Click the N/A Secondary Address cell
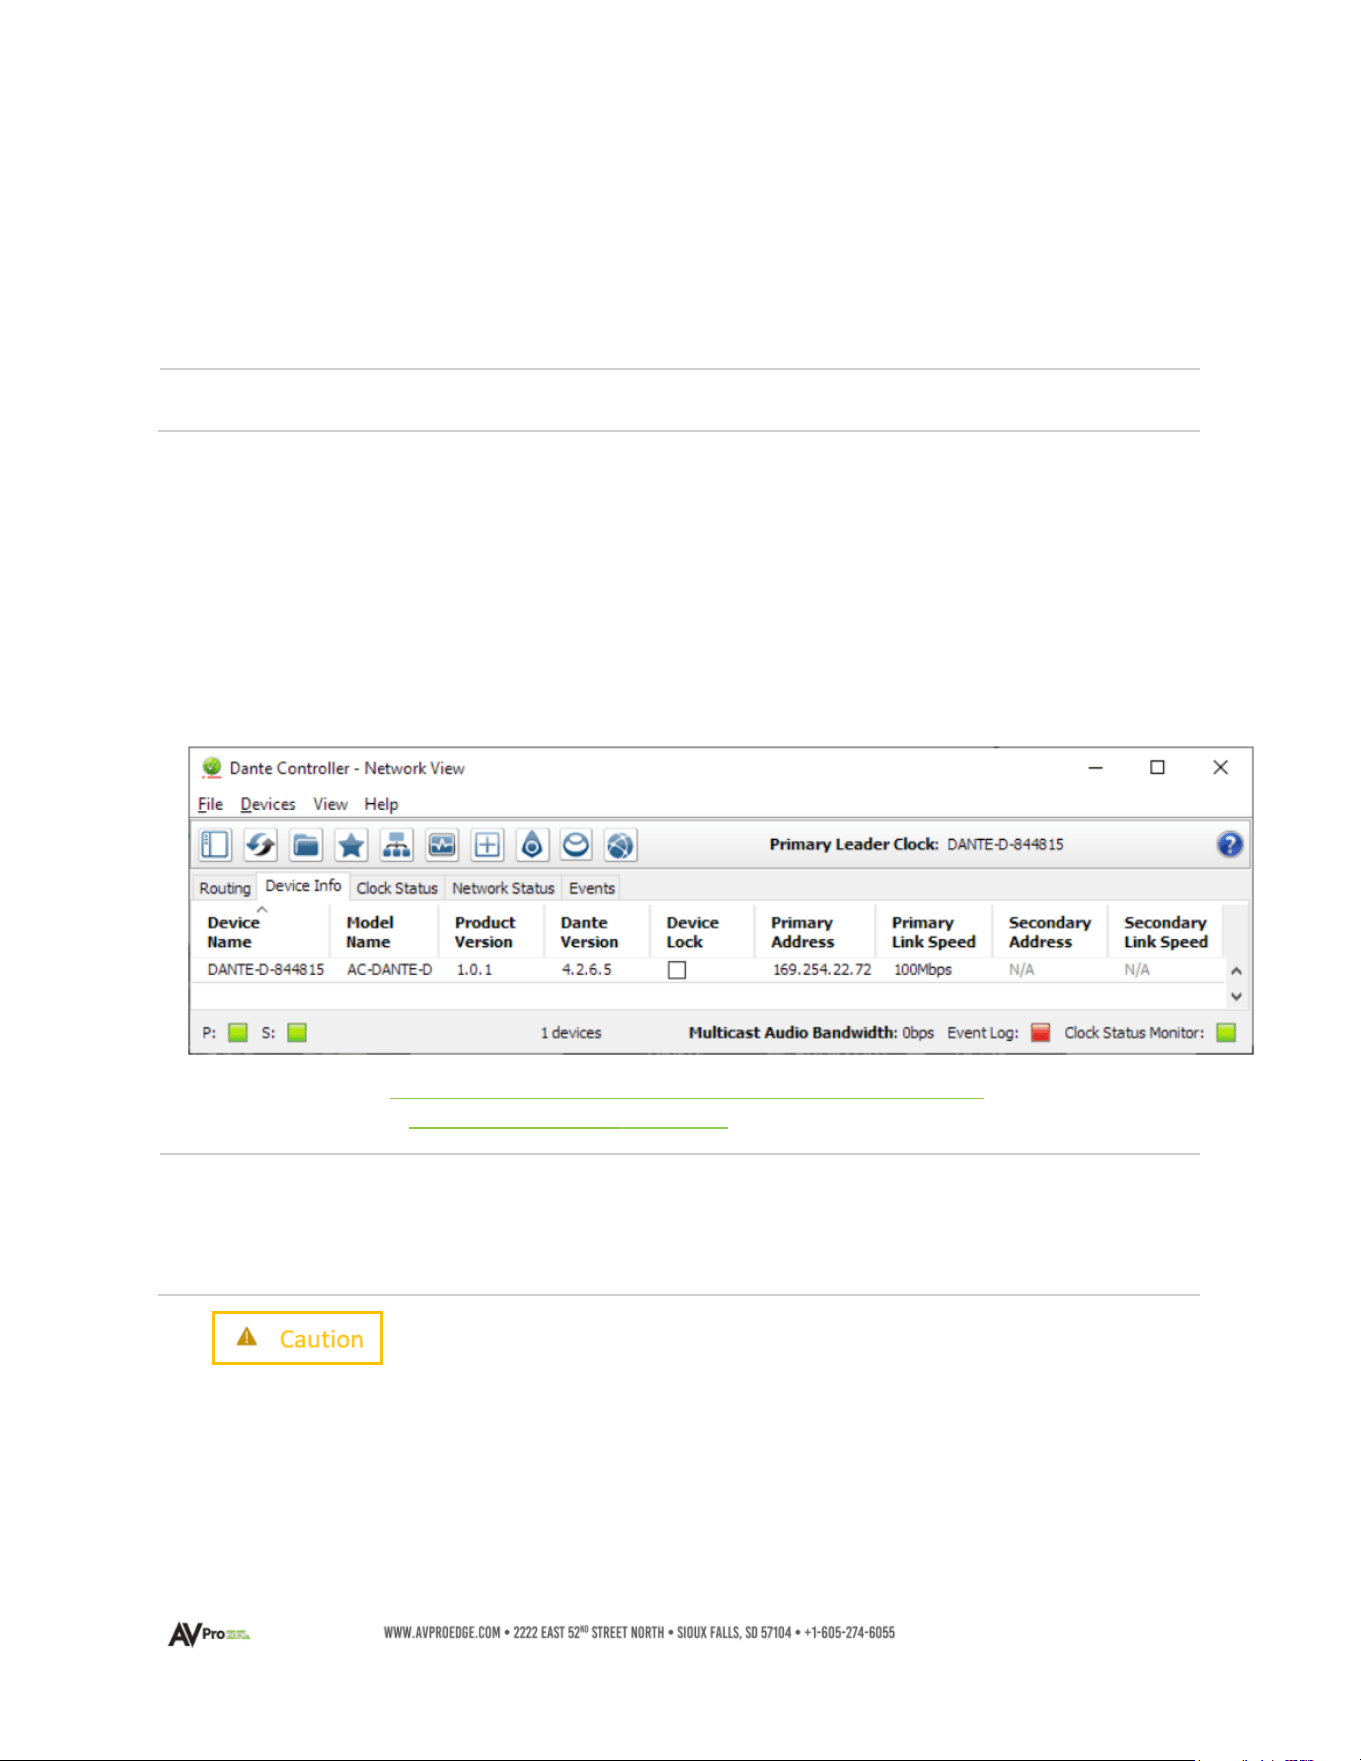 pyautogui.click(x=1021, y=970)
